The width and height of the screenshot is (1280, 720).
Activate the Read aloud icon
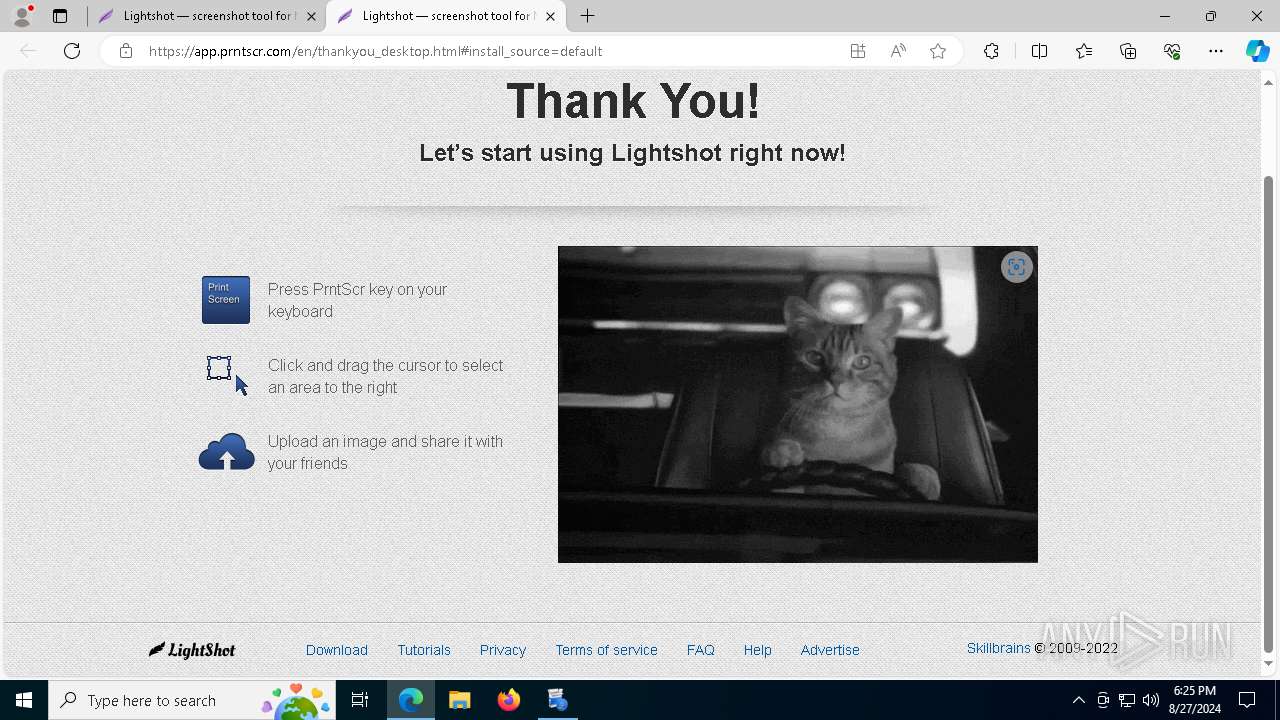point(898,51)
